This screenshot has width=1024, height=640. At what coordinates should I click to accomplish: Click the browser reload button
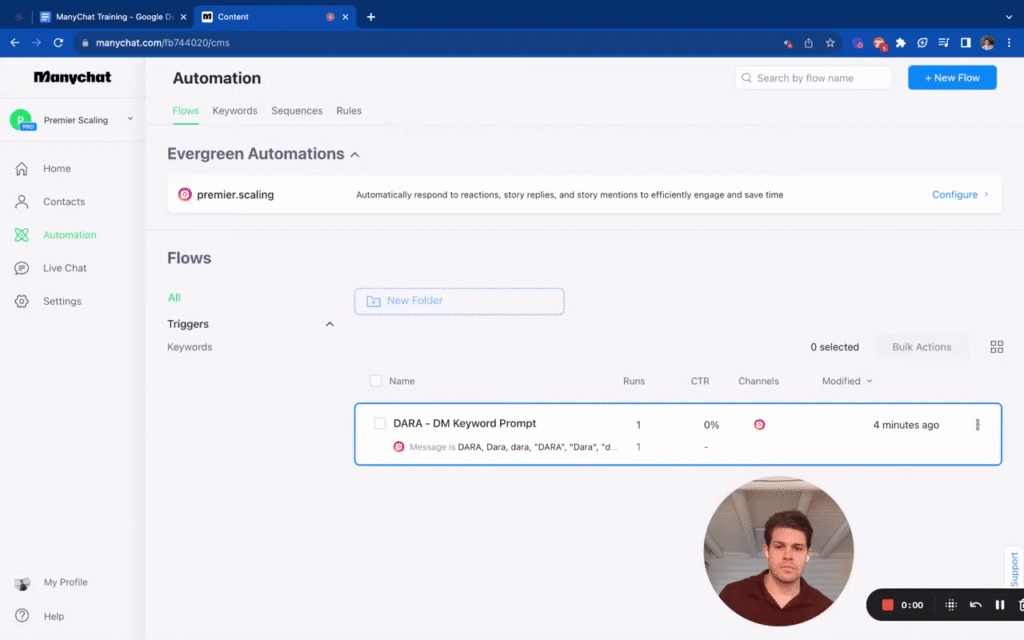[x=58, y=42]
